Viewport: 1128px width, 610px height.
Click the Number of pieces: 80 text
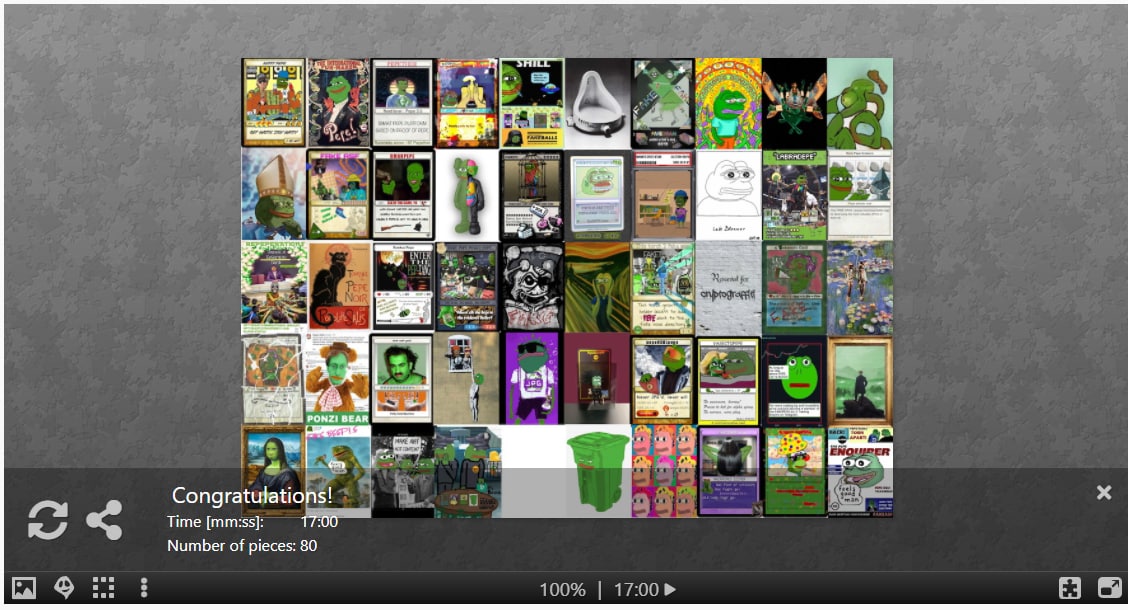(242, 545)
